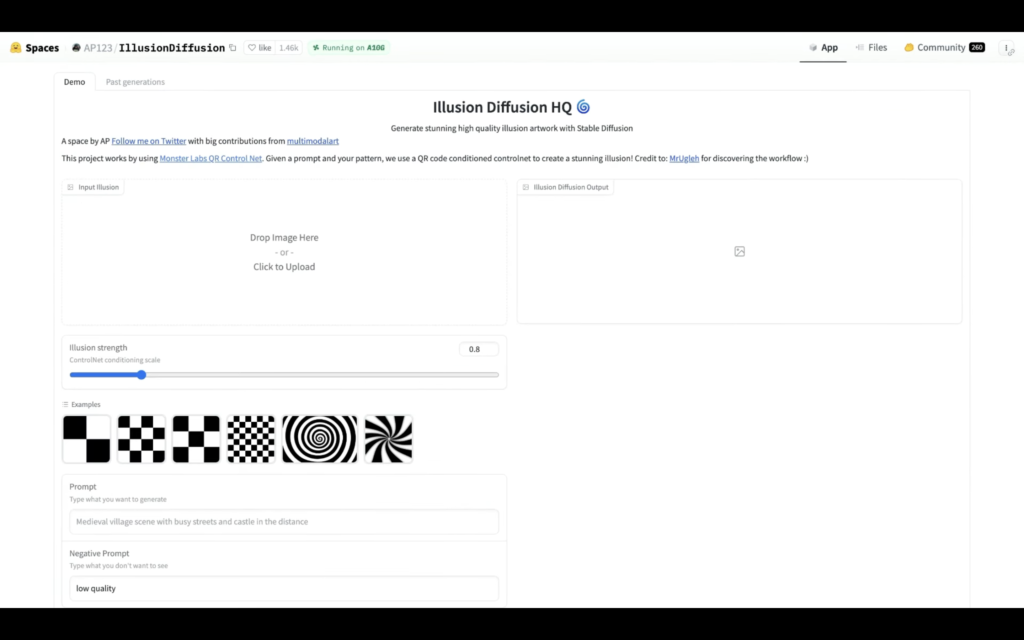This screenshot has width=1024, height=640.
Task: Click the Illusion strength value box
Action: point(478,349)
